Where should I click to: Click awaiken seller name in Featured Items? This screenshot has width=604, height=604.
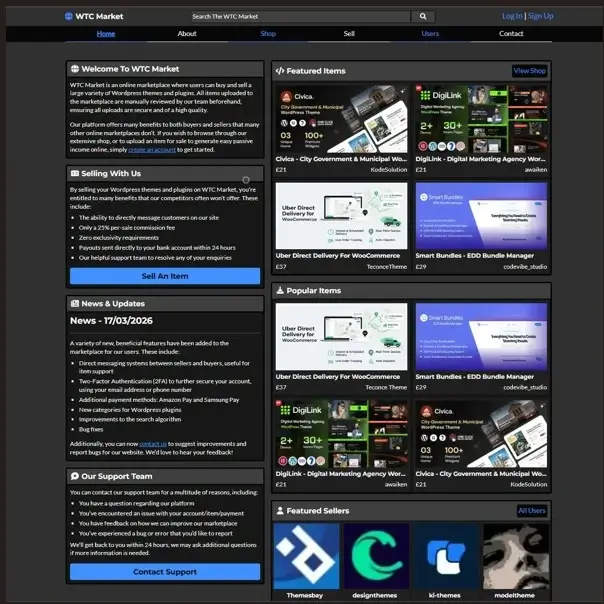point(536,170)
